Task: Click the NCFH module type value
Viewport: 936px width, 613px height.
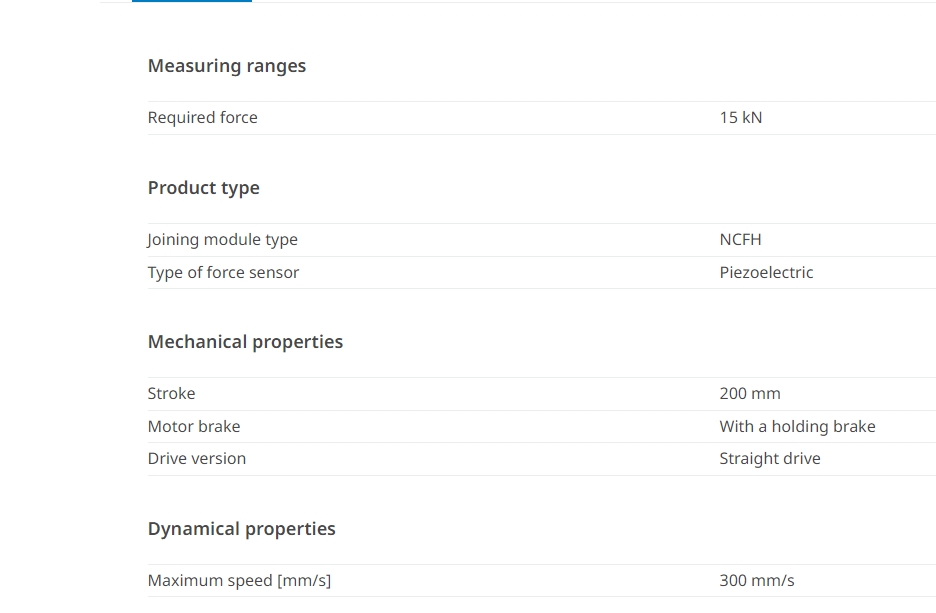Action: (x=740, y=239)
